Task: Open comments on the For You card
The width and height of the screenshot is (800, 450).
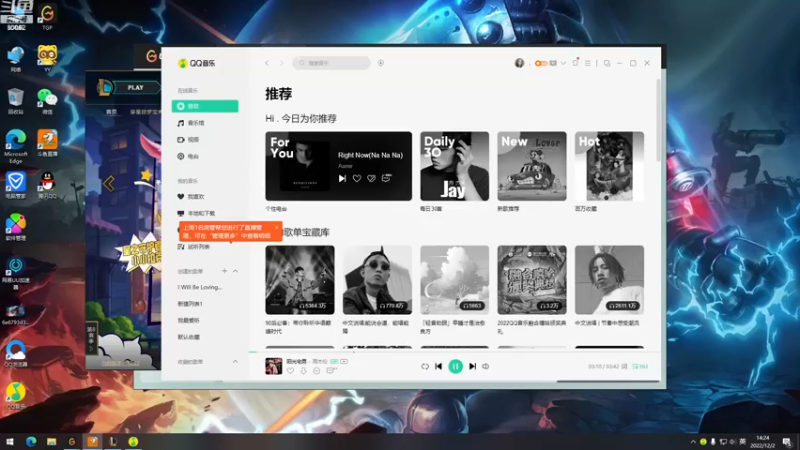Action: pos(387,178)
